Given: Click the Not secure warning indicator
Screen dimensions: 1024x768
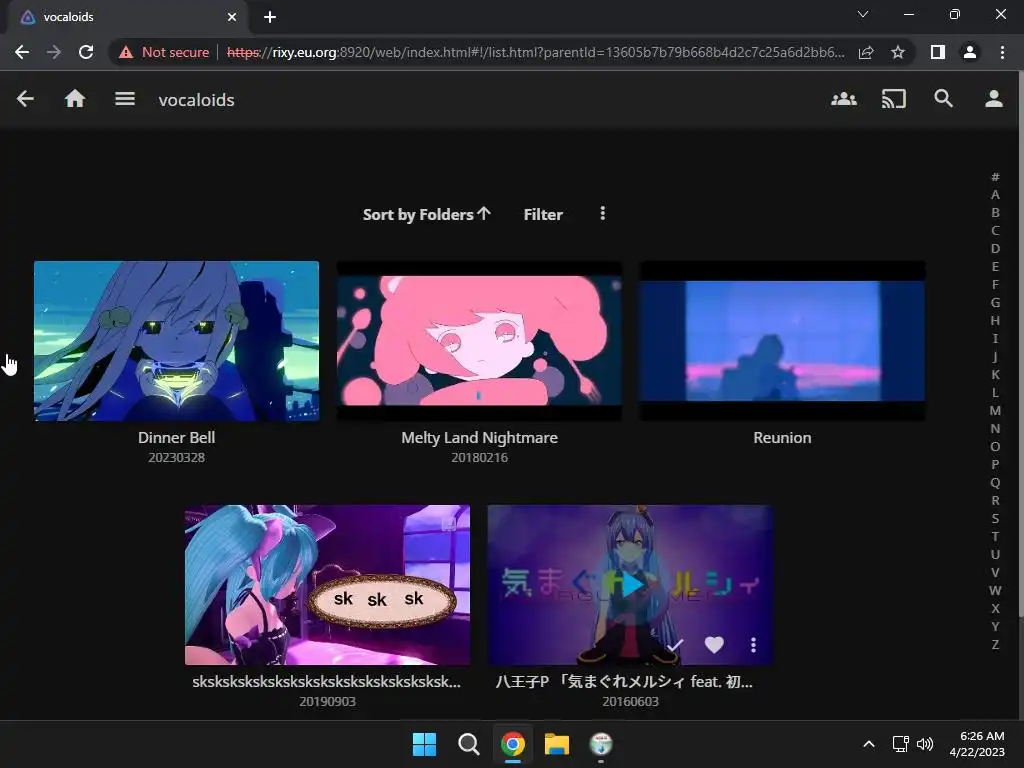Looking at the screenshot, I should click(164, 52).
